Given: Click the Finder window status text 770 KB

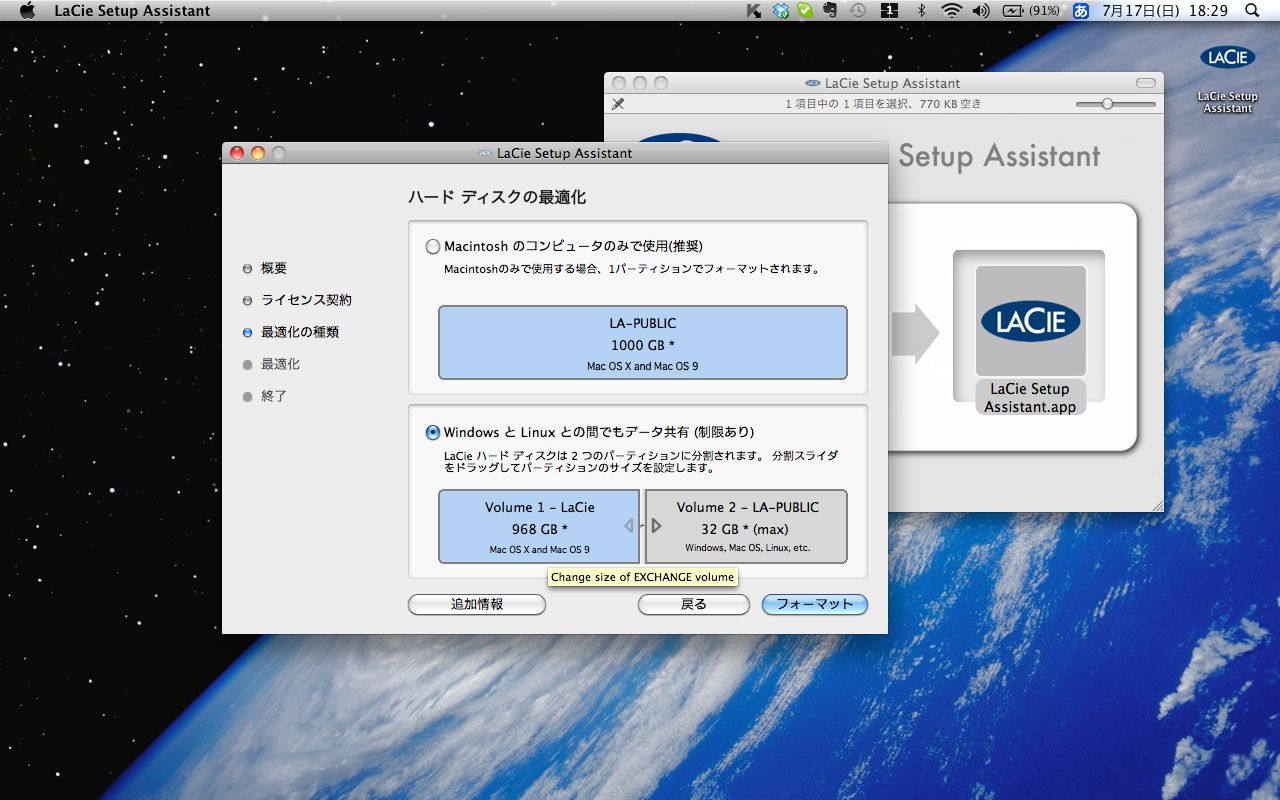Looking at the screenshot, I should coord(884,104).
